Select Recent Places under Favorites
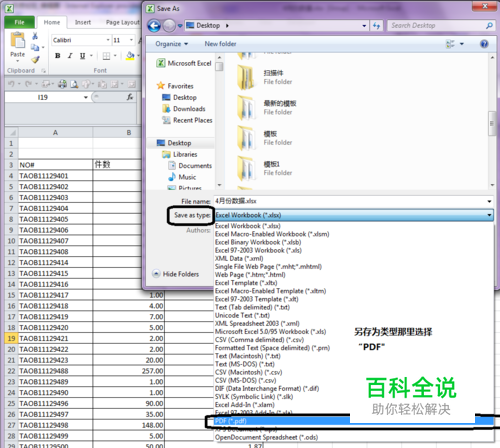This screenshot has height=448, width=500. 187,120
